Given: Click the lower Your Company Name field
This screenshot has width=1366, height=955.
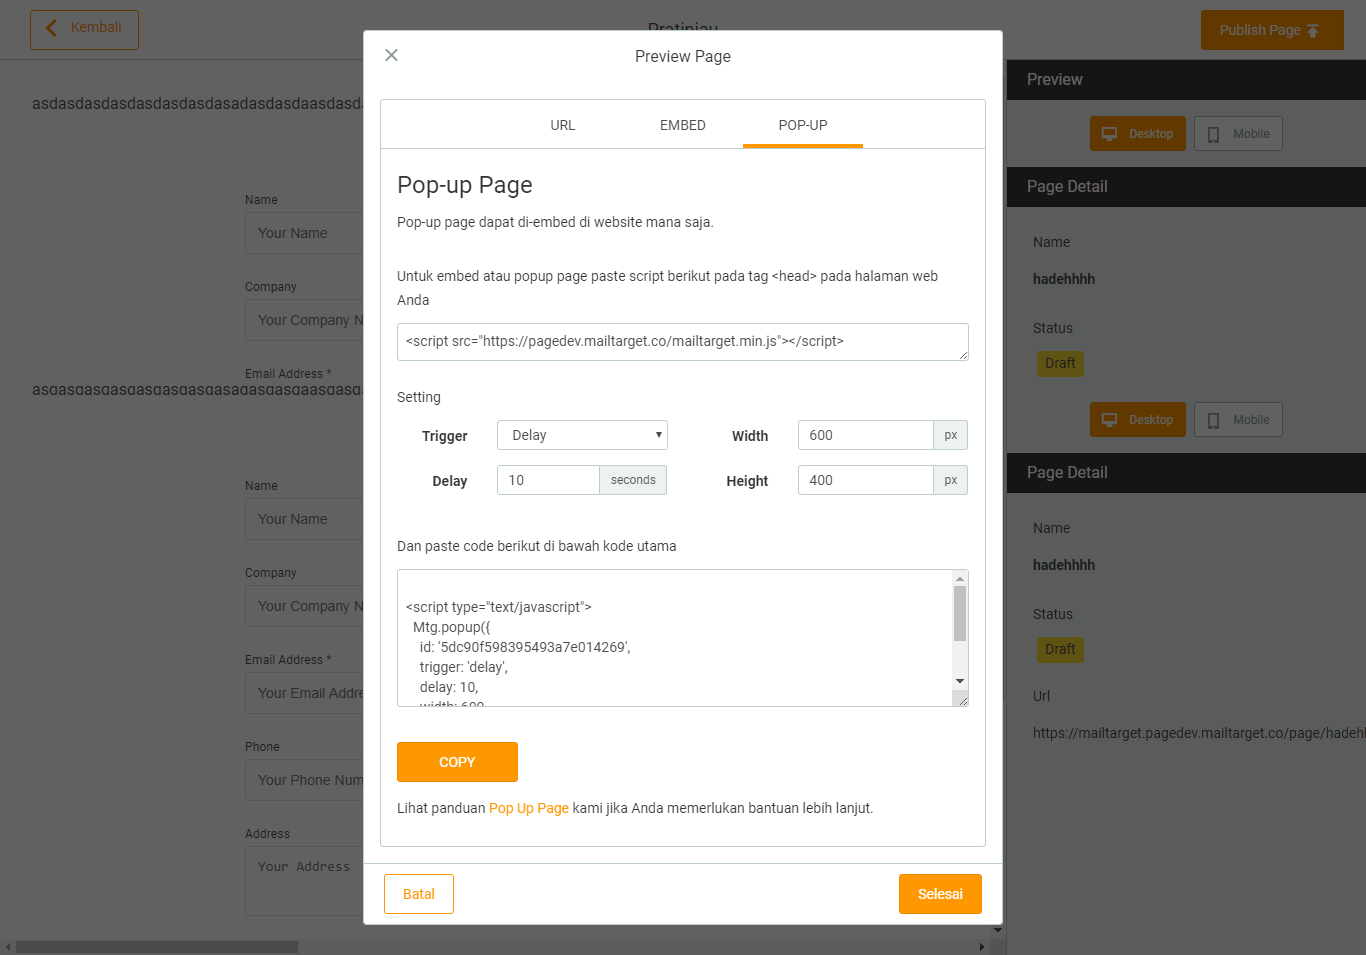Looking at the screenshot, I should [x=305, y=606].
